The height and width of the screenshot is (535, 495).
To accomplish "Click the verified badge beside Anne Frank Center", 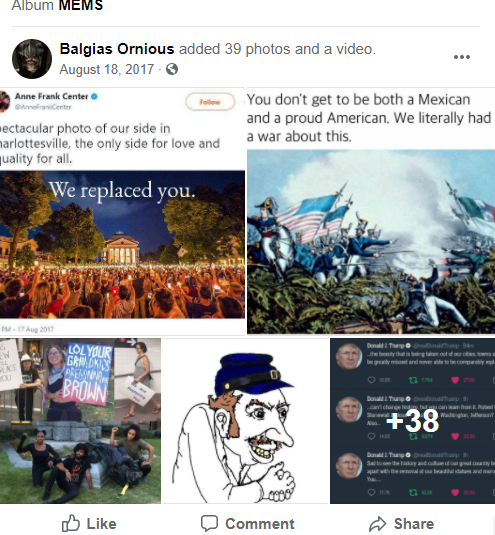I will (94, 97).
